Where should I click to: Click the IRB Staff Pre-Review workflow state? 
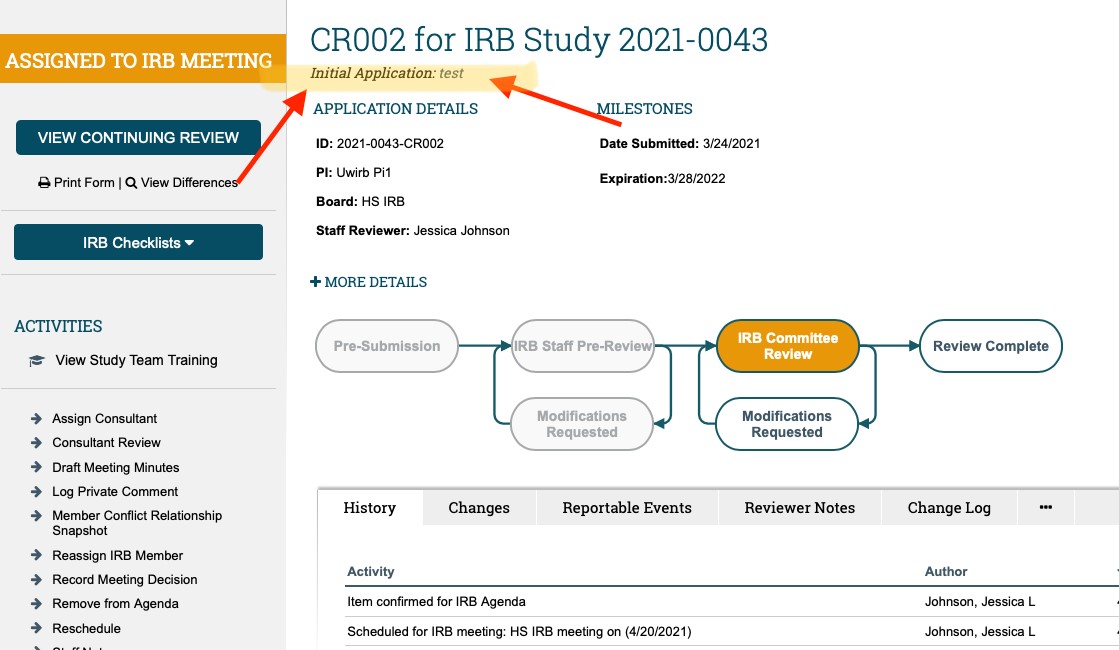pos(583,346)
